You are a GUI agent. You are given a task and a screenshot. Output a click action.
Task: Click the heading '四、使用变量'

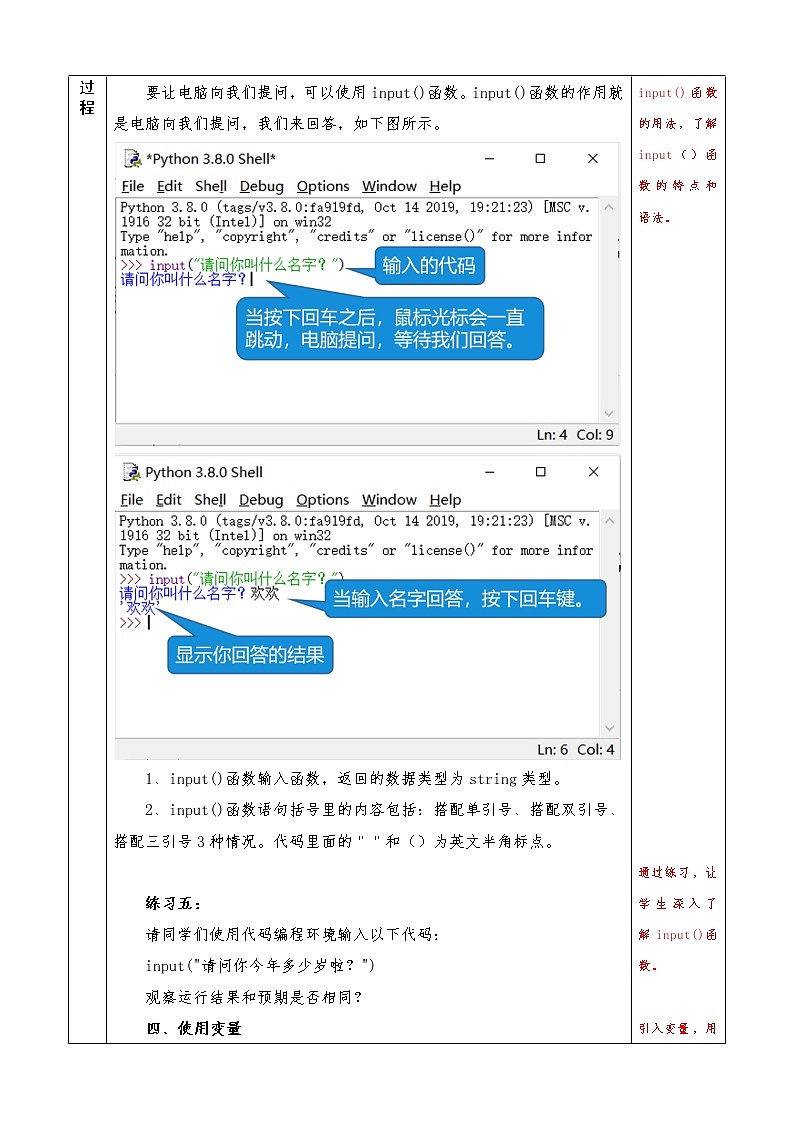point(194,1028)
